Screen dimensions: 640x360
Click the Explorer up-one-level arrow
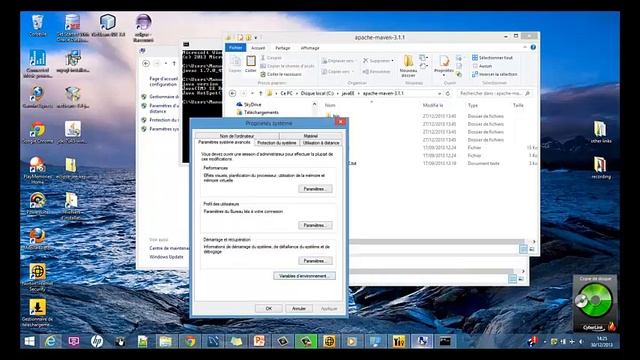[x=260, y=93]
